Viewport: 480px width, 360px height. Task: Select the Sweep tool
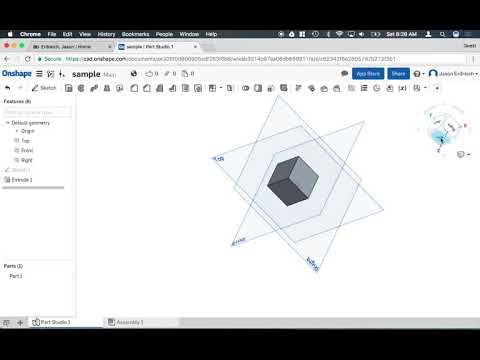point(94,88)
